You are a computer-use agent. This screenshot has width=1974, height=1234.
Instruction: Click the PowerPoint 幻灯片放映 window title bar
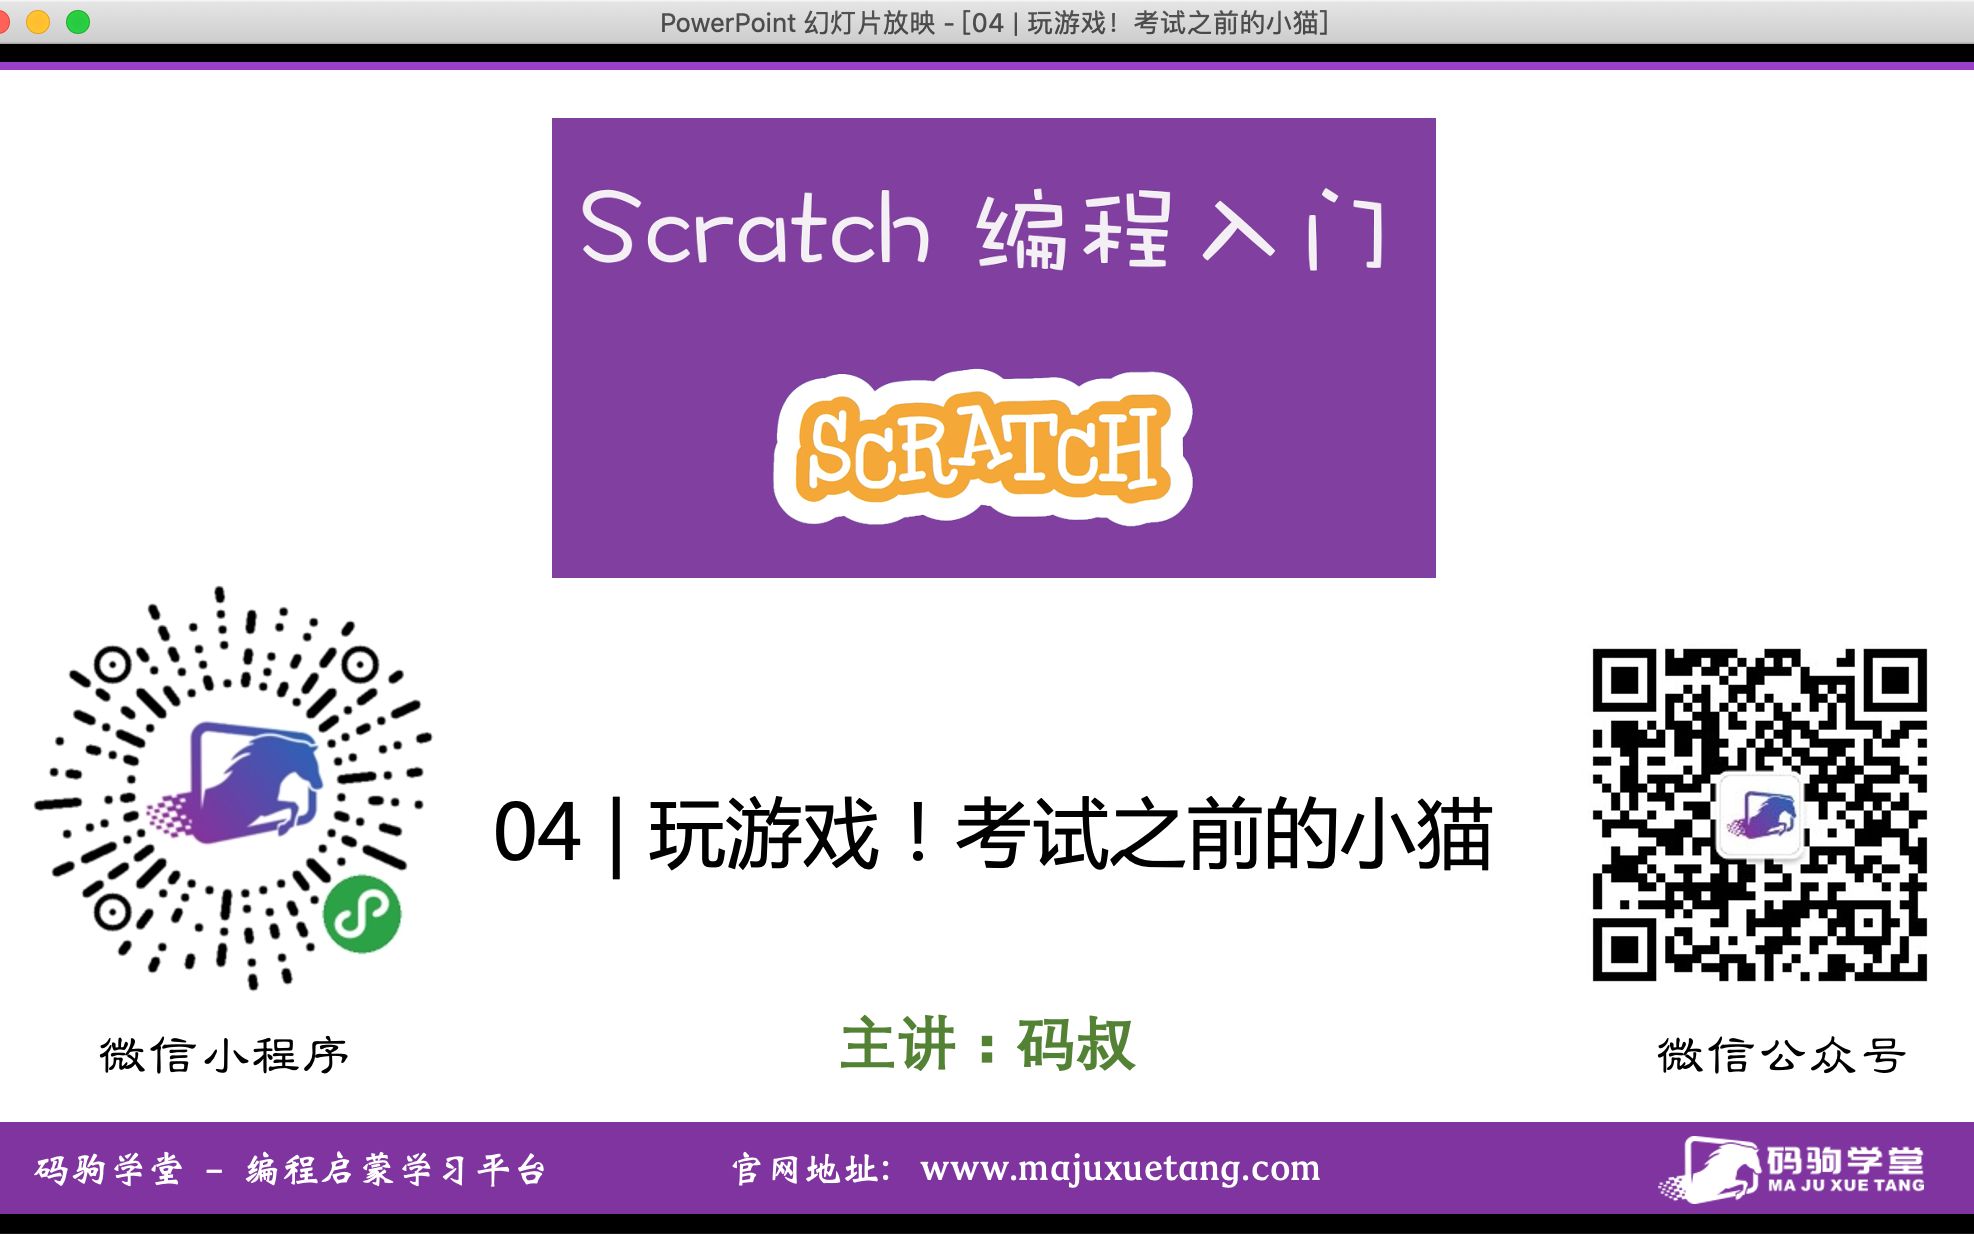(992, 22)
